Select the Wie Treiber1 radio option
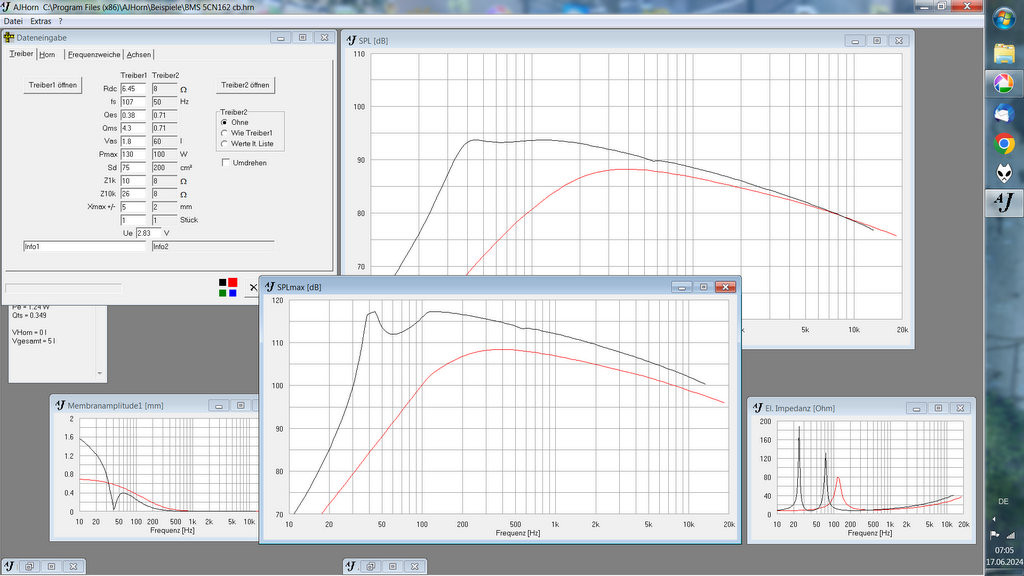The height and width of the screenshot is (576, 1024). (x=224, y=133)
